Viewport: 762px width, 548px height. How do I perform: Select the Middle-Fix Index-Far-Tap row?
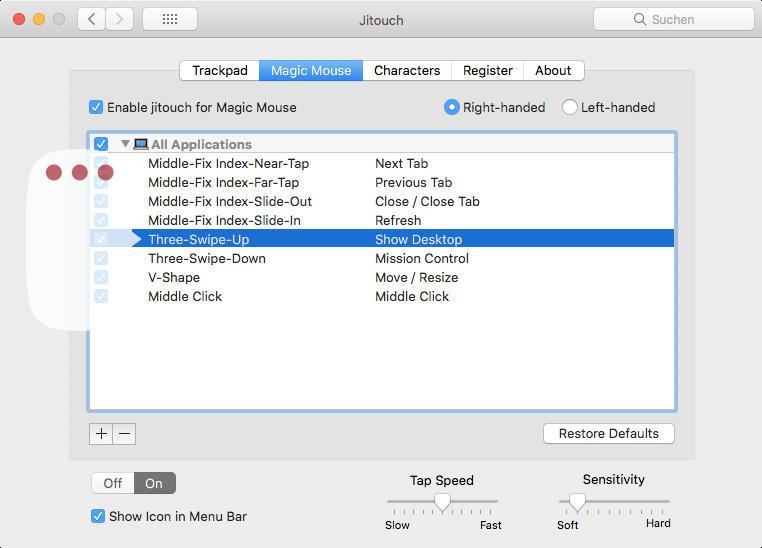point(382,182)
